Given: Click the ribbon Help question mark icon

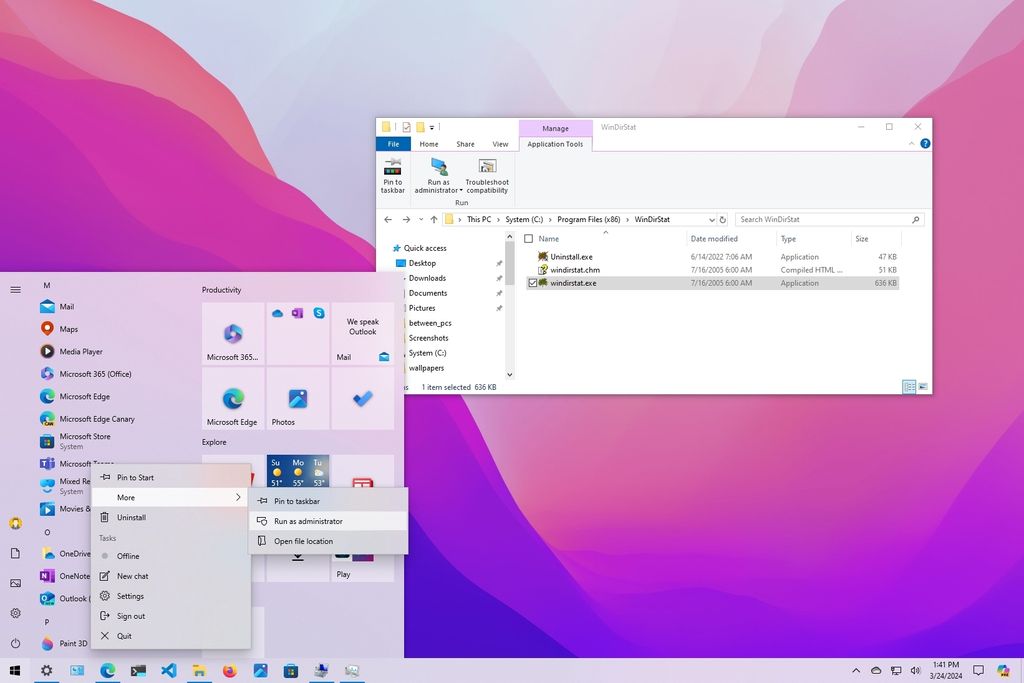Looking at the screenshot, I should pyautogui.click(x=925, y=143).
